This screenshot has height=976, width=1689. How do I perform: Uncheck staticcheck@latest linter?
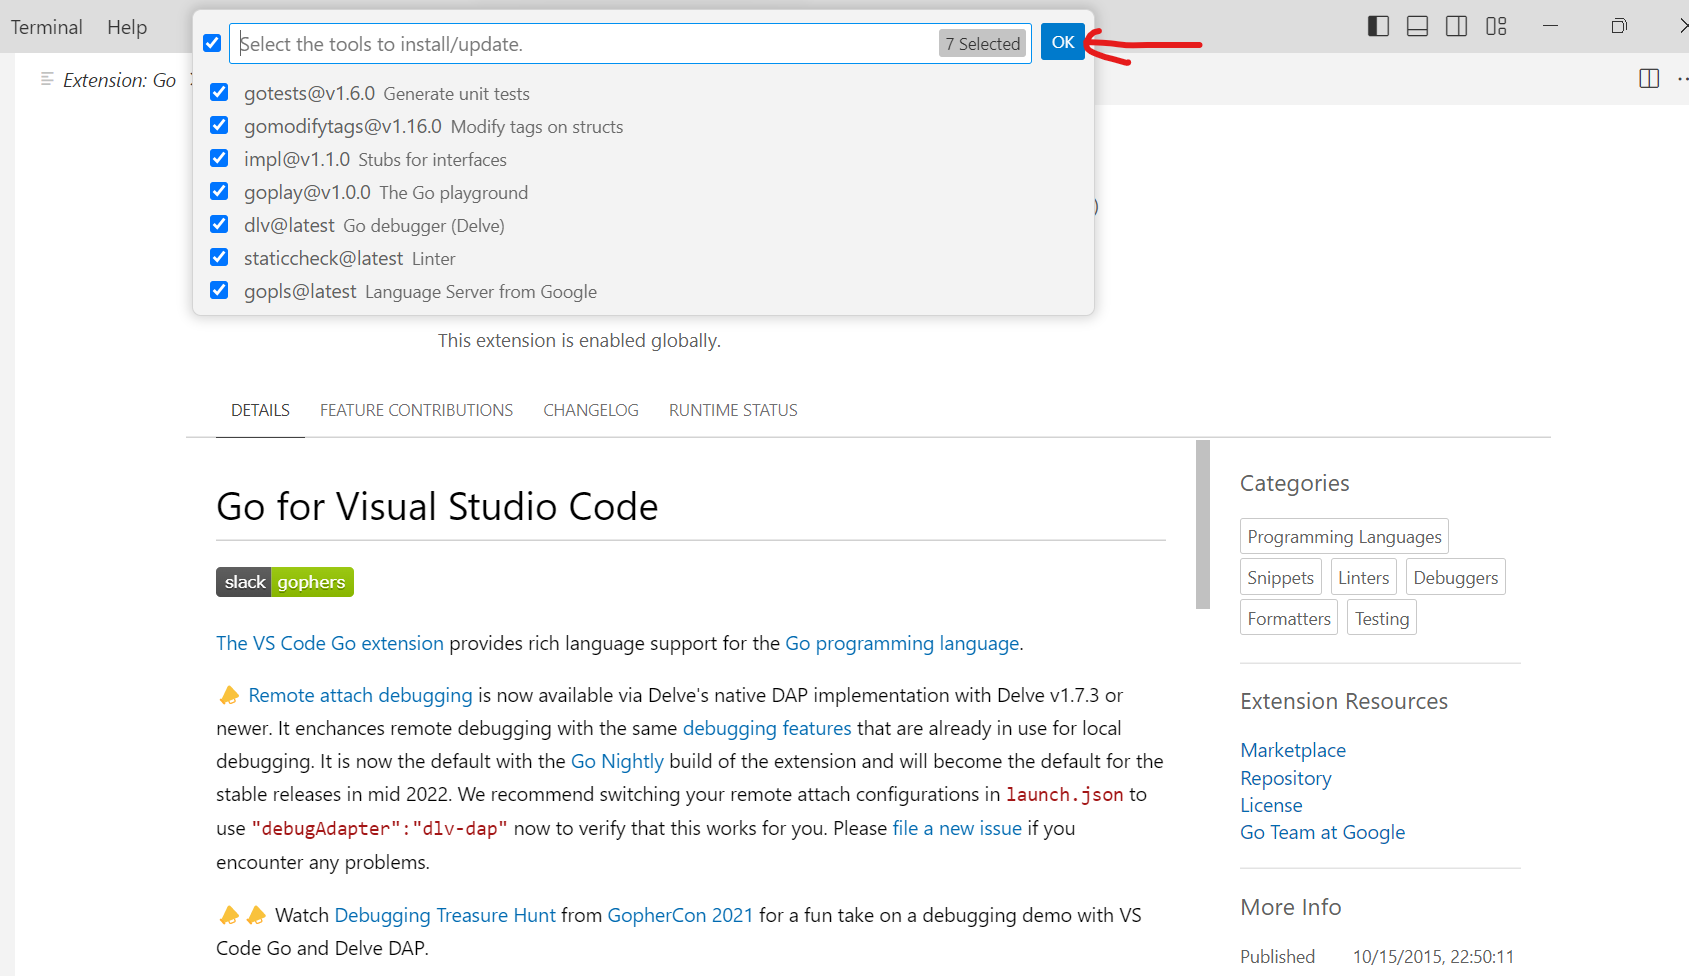coord(219,257)
